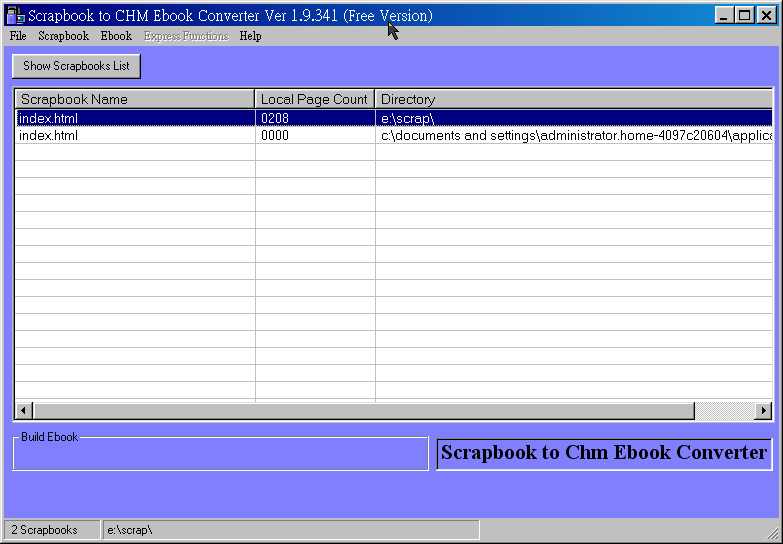
Task: Click the horizontal scrollbar track
Action: pyautogui.click(x=723, y=411)
